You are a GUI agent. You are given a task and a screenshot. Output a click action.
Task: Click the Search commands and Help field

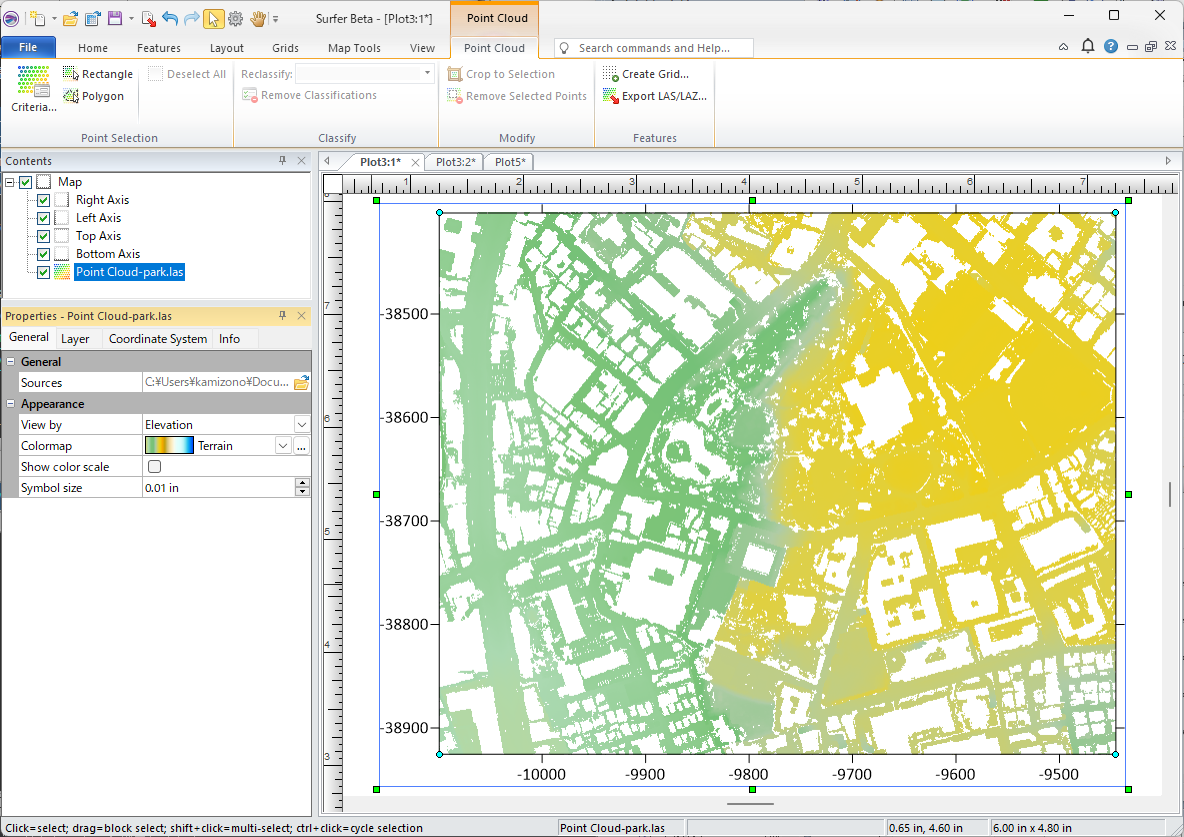click(654, 48)
